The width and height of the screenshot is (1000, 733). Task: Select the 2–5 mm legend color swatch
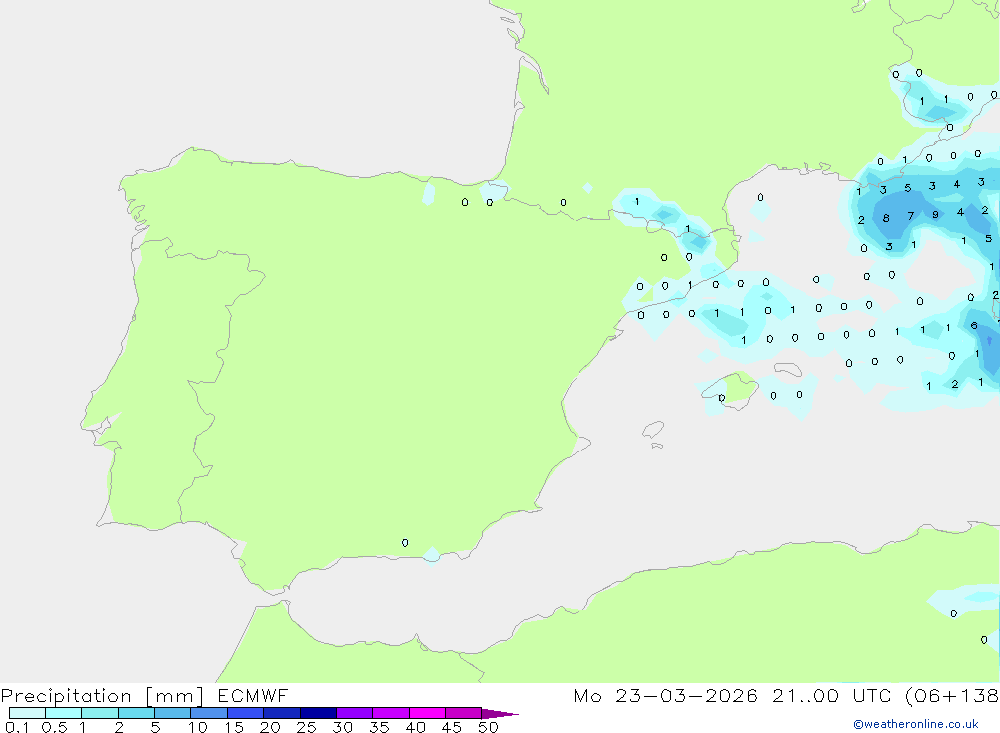tap(136, 713)
